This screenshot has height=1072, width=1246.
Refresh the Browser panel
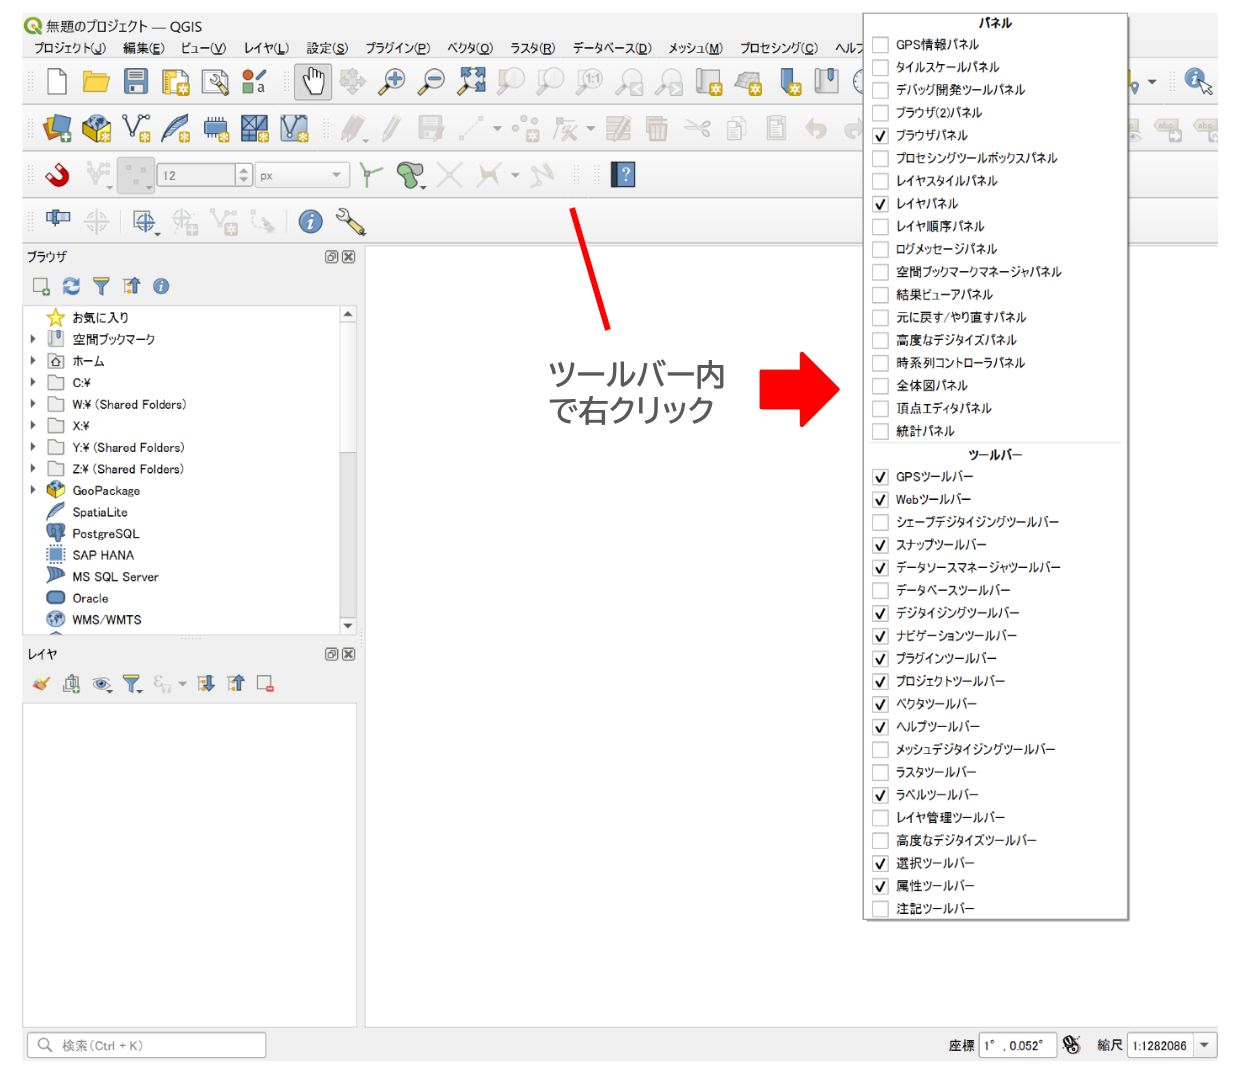coord(71,286)
